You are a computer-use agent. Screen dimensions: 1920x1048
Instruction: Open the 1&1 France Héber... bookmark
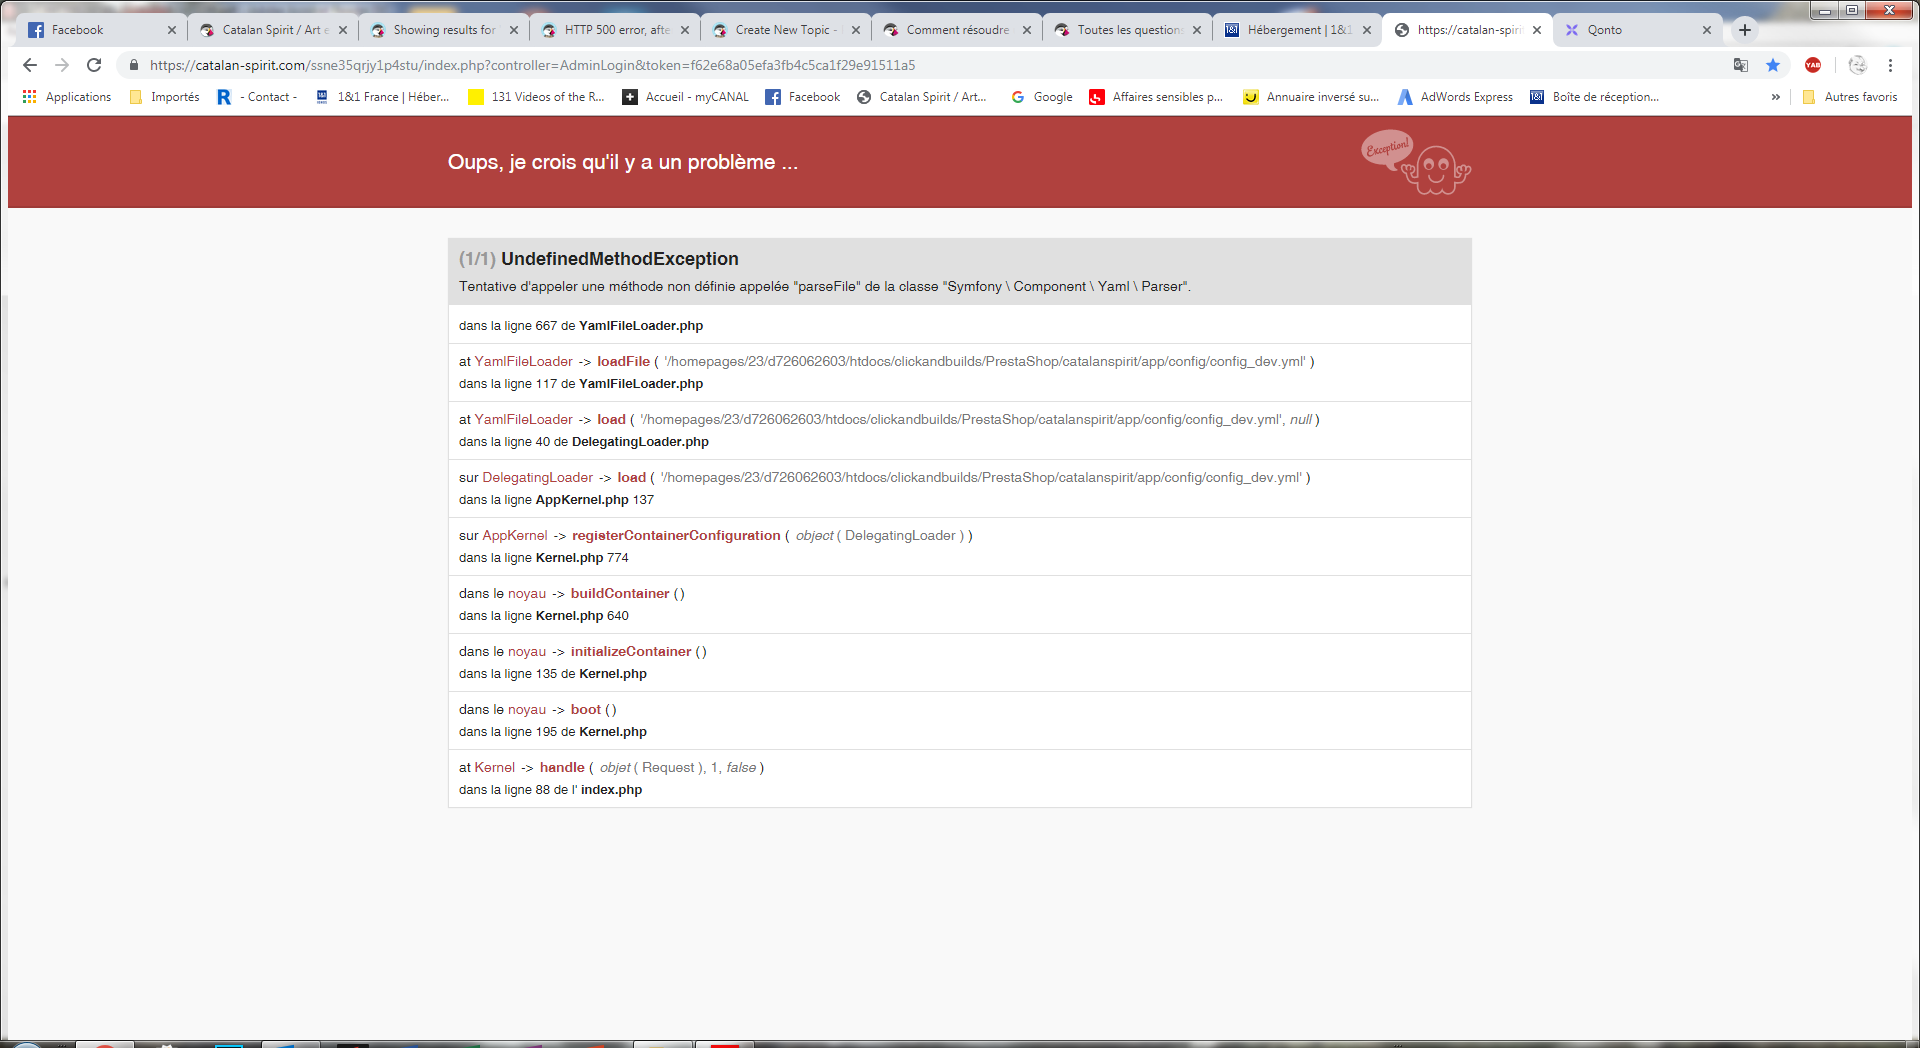pyautogui.click(x=382, y=97)
